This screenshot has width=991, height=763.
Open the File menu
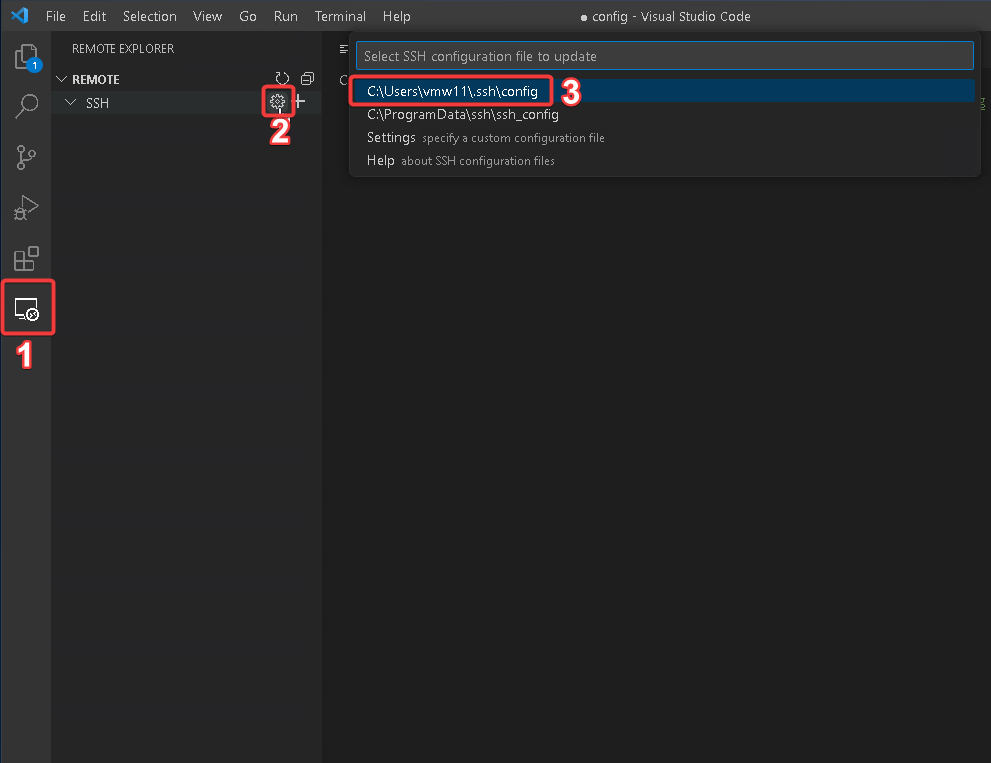tap(56, 16)
